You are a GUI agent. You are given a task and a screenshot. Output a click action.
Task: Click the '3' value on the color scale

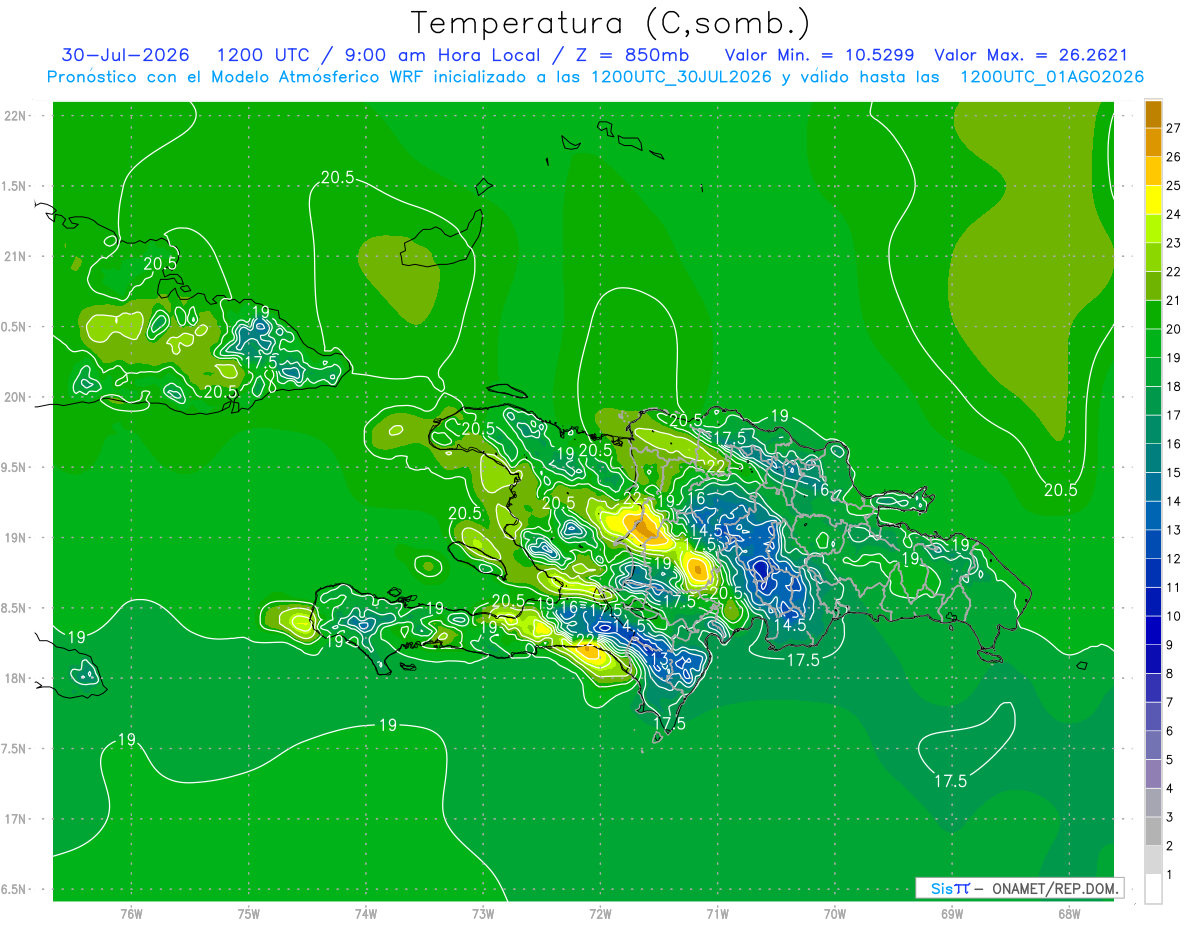[1170, 817]
